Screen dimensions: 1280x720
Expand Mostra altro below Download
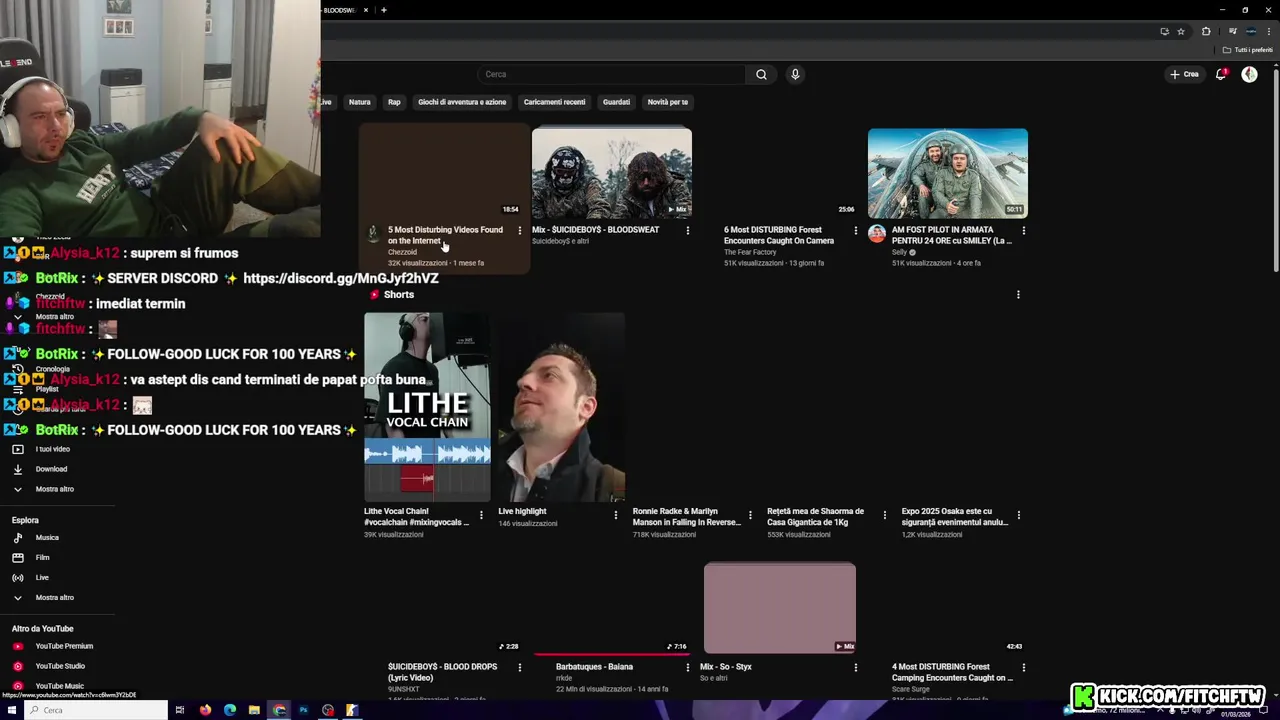point(57,489)
